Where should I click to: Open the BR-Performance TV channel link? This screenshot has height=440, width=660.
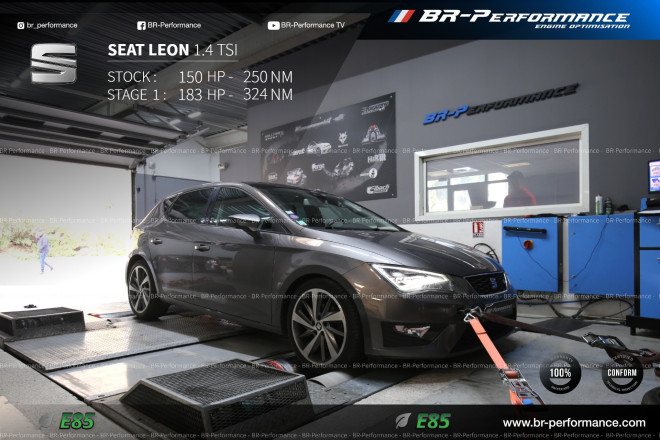[312, 25]
